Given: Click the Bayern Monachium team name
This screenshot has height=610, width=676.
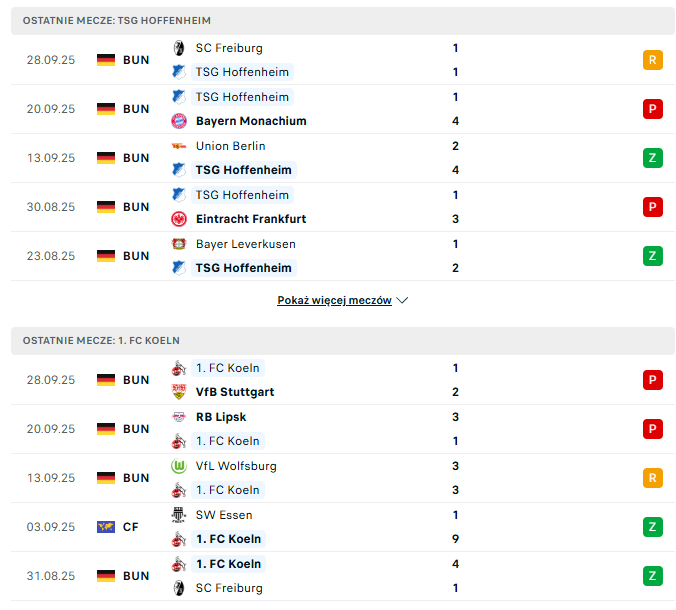Looking at the screenshot, I should pos(251,121).
